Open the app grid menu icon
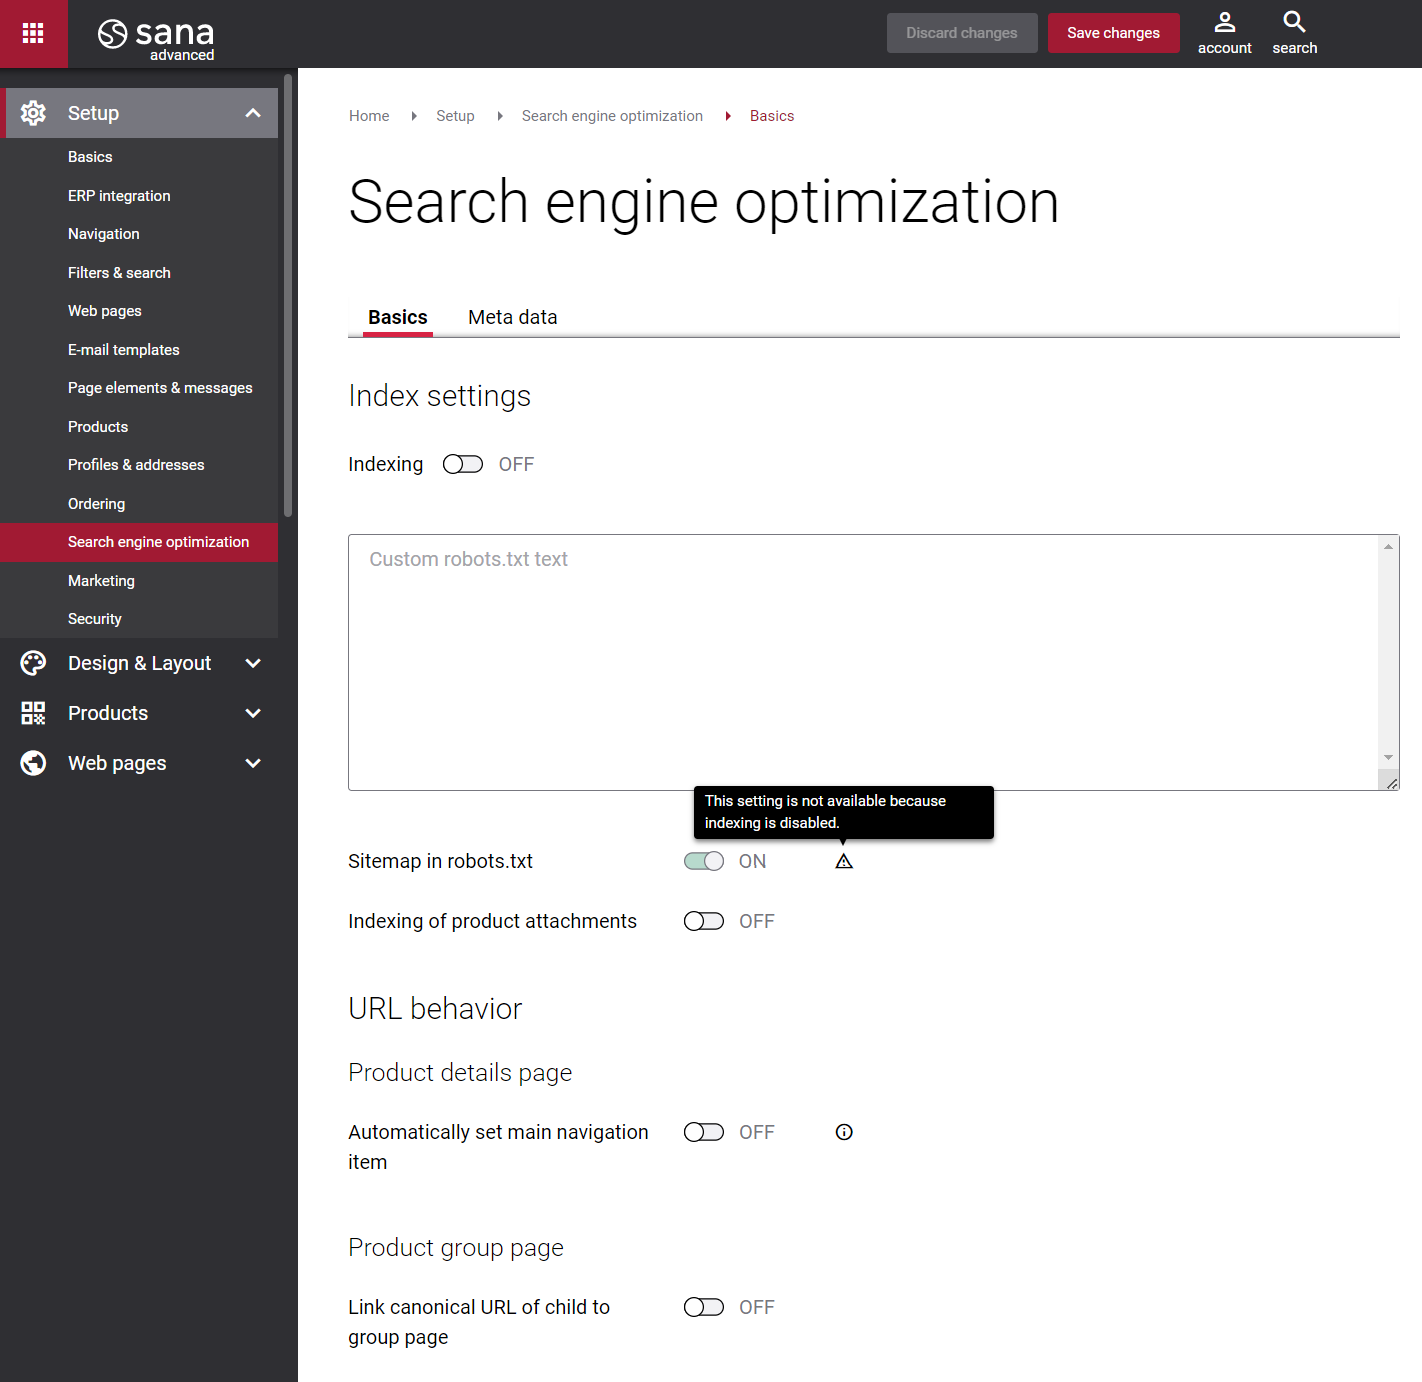Viewport: 1422px width, 1382px height. click(33, 33)
